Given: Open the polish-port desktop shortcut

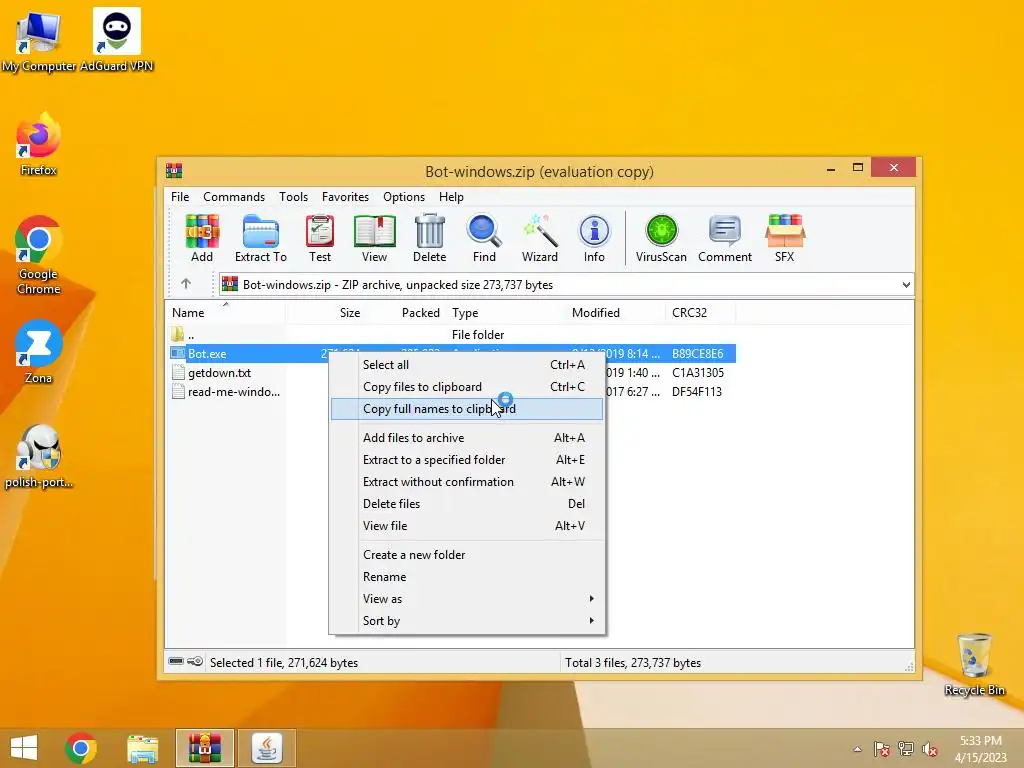Looking at the screenshot, I should pyautogui.click(x=39, y=457).
